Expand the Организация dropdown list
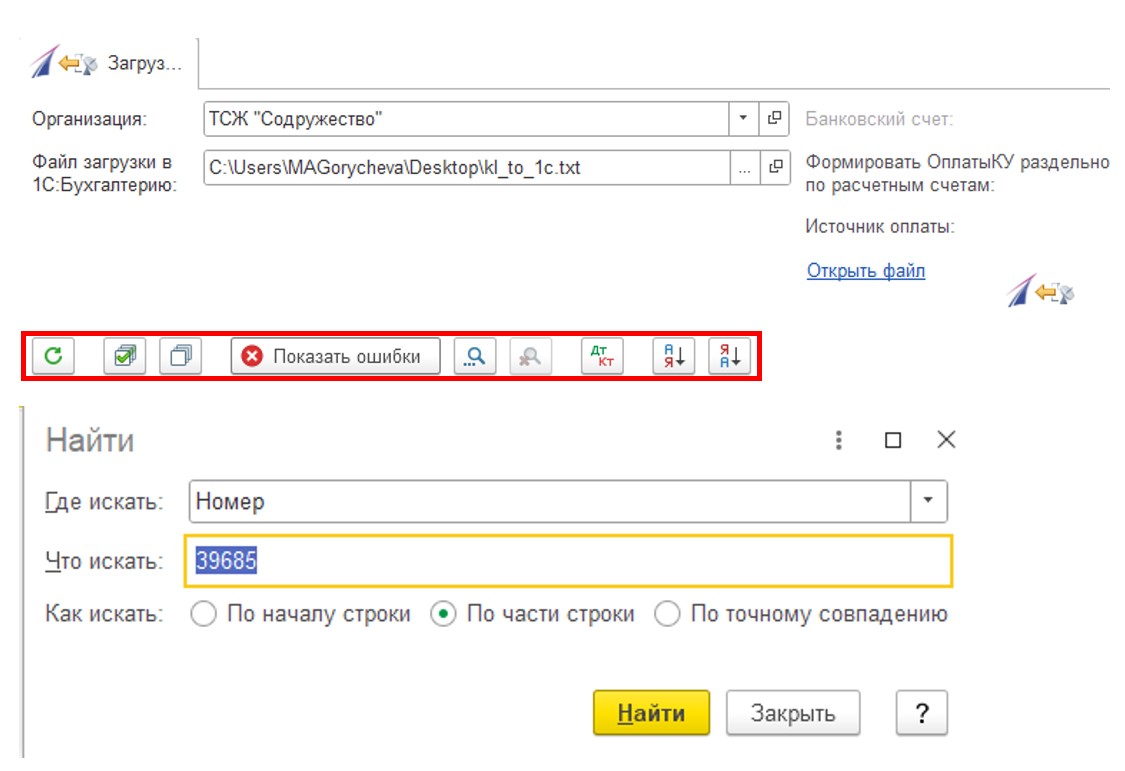 (x=744, y=118)
